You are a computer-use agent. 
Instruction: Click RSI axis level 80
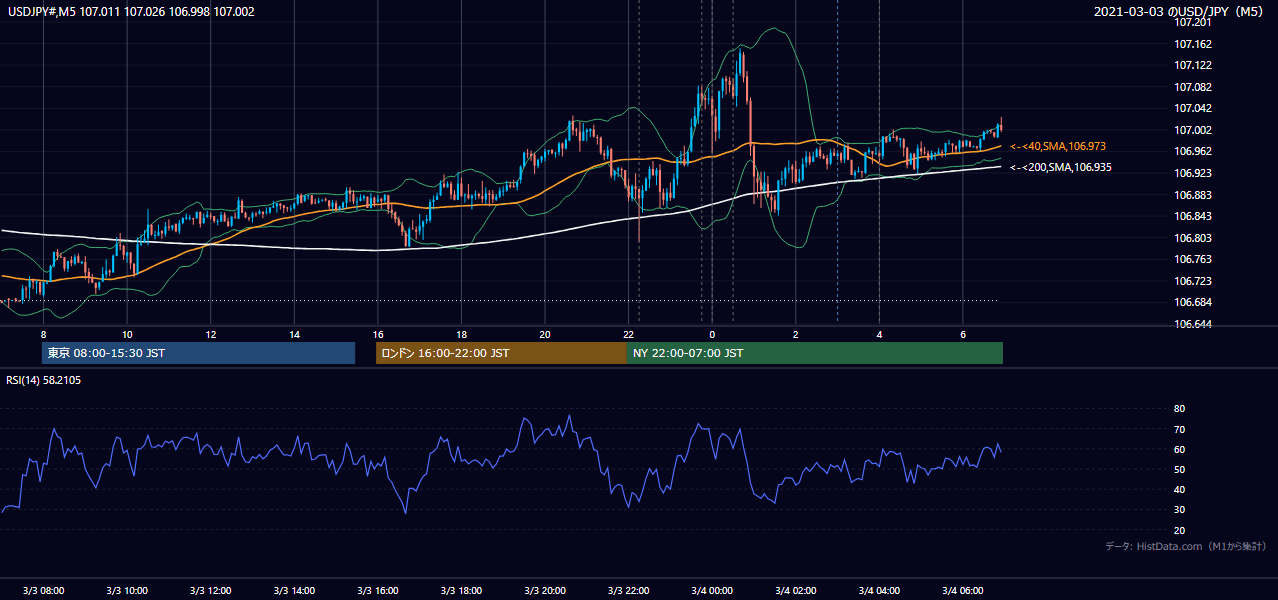pos(1179,409)
